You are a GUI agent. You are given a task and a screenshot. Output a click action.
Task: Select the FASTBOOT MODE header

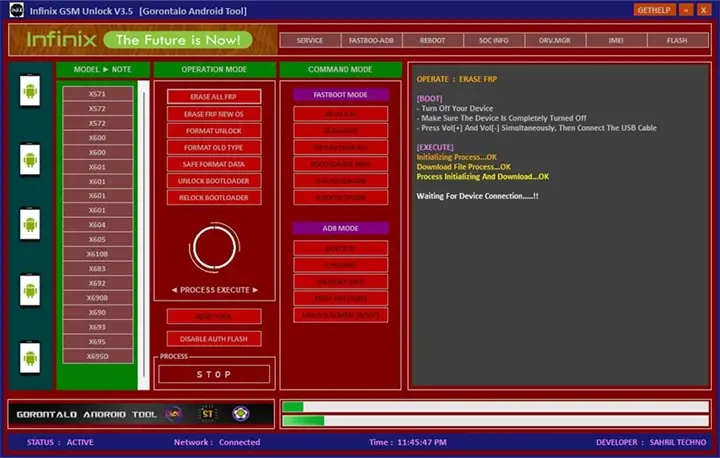(x=340, y=95)
